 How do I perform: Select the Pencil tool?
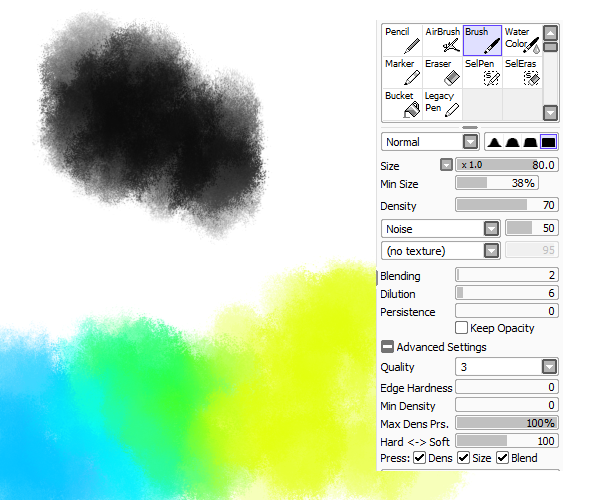click(403, 41)
